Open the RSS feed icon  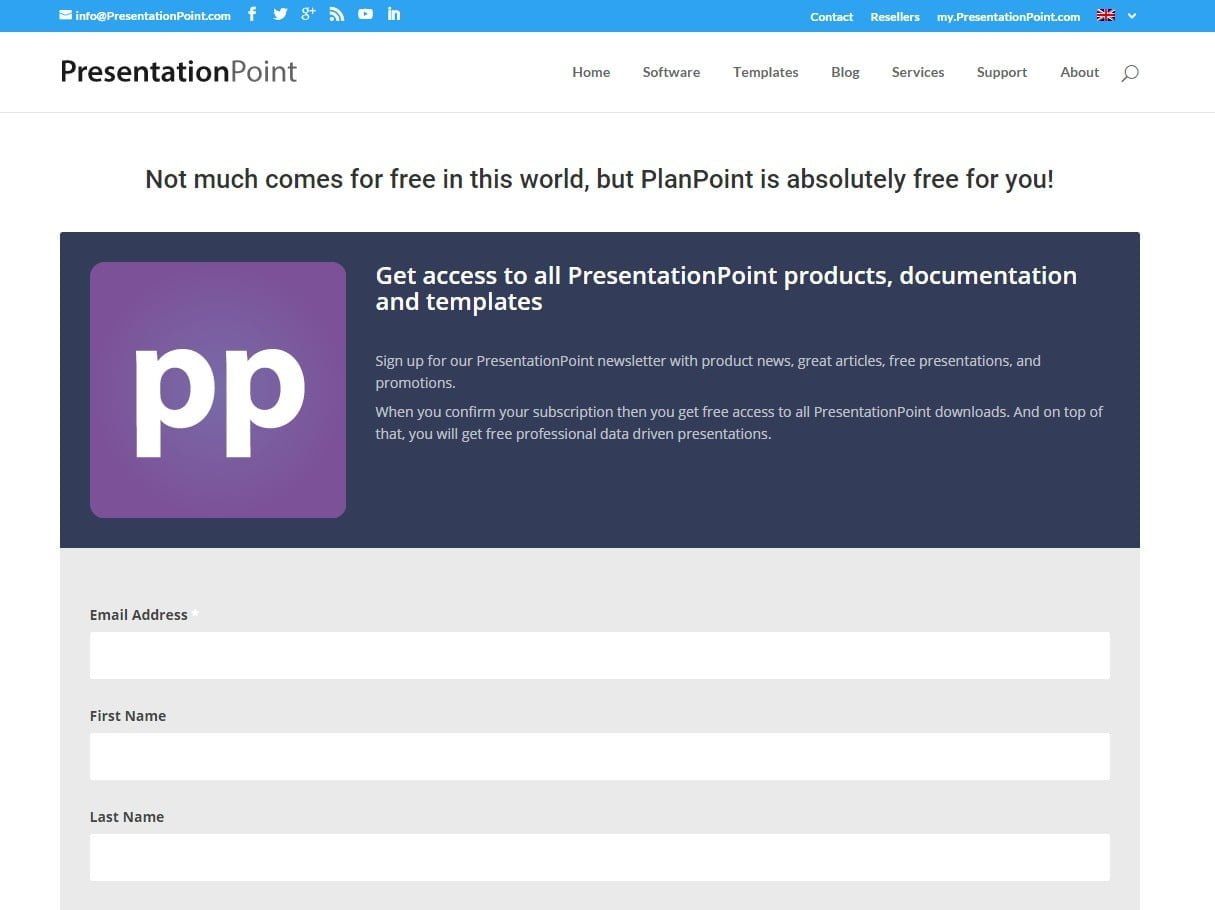[337, 14]
